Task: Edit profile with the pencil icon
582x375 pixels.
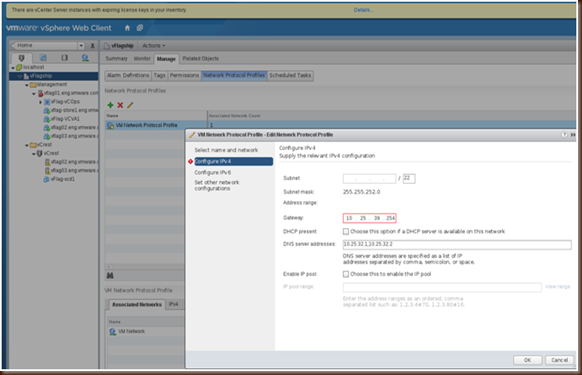Action: pyautogui.click(x=130, y=105)
